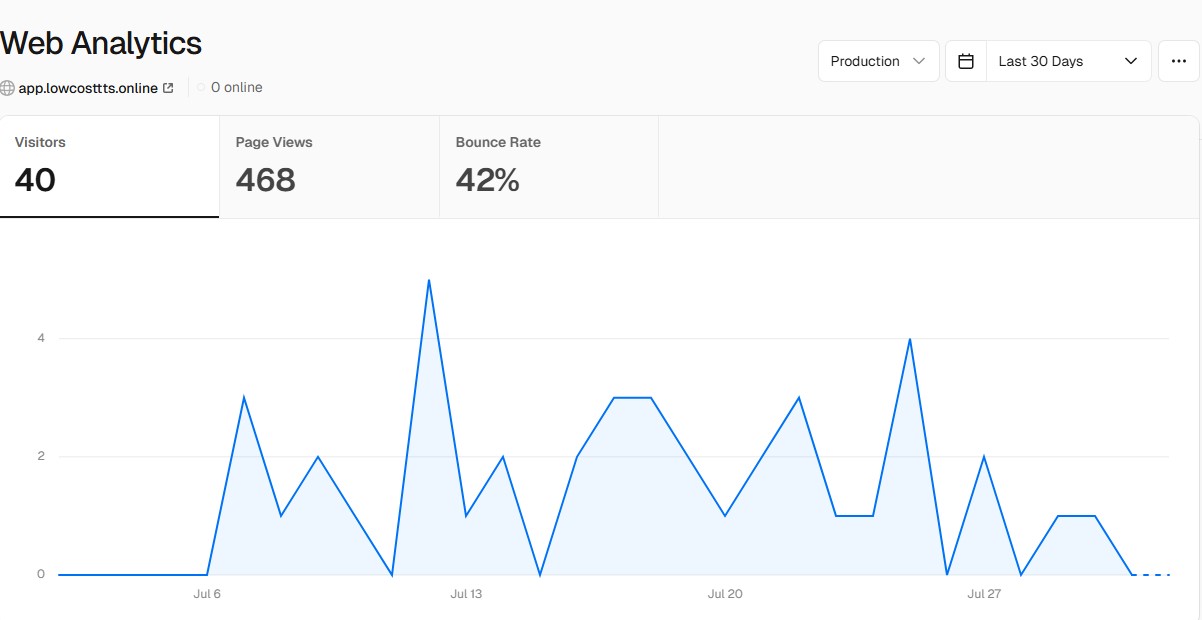Select the Visitors metric tab
1202x620 pixels.
[109, 166]
